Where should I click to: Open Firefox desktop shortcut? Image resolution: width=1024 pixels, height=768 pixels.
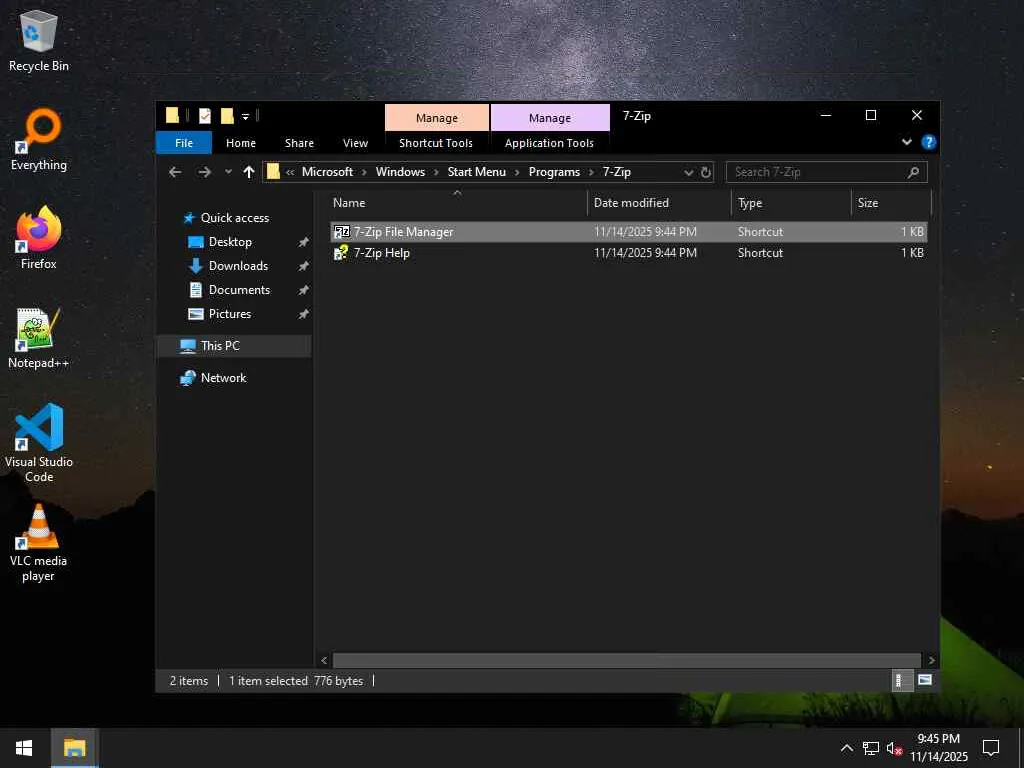(x=39, y=238)
